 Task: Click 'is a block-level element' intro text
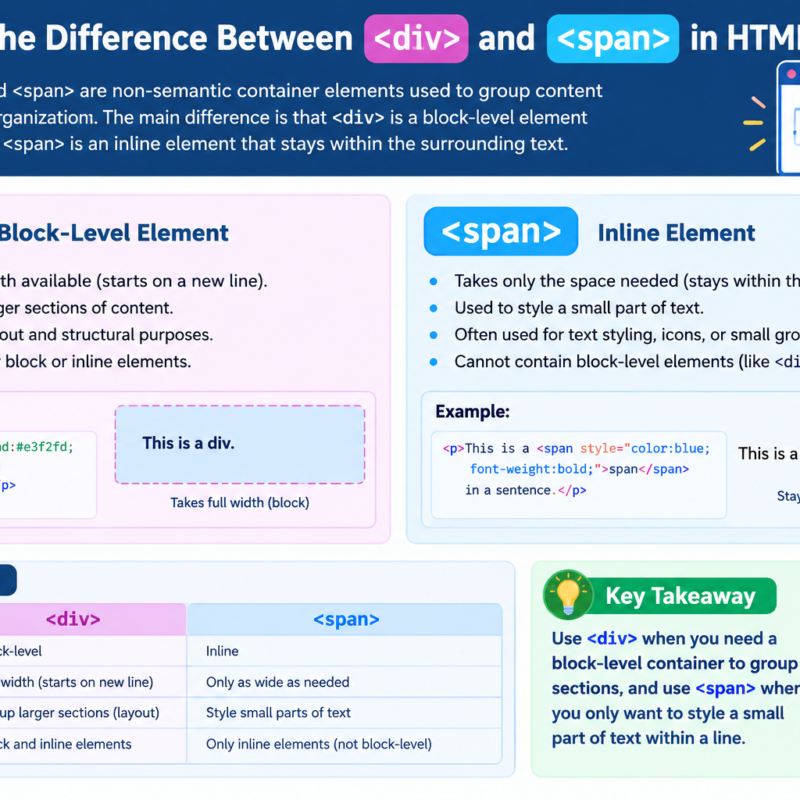coord(488,118)
